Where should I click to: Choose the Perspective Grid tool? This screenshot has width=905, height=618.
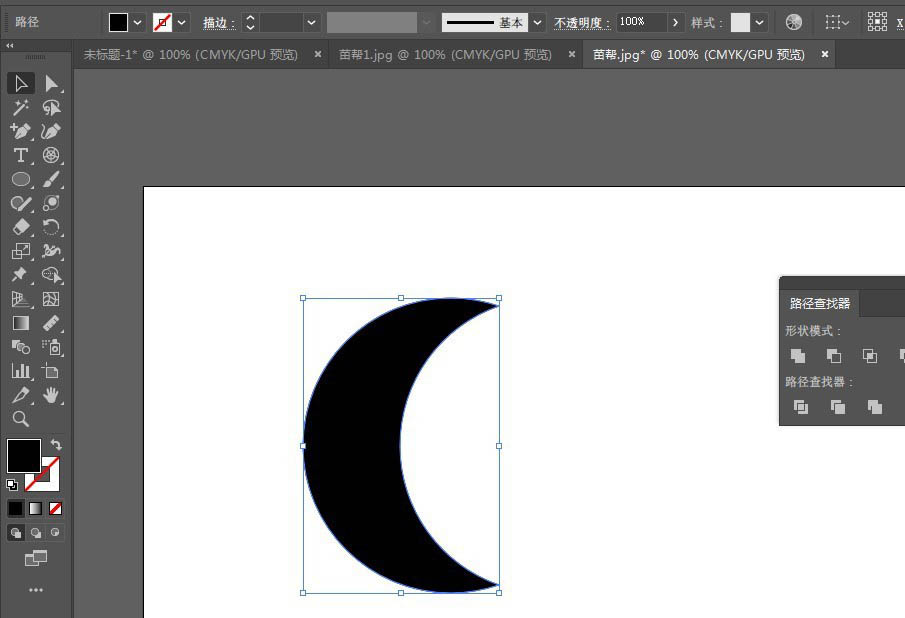coord(21,299)
